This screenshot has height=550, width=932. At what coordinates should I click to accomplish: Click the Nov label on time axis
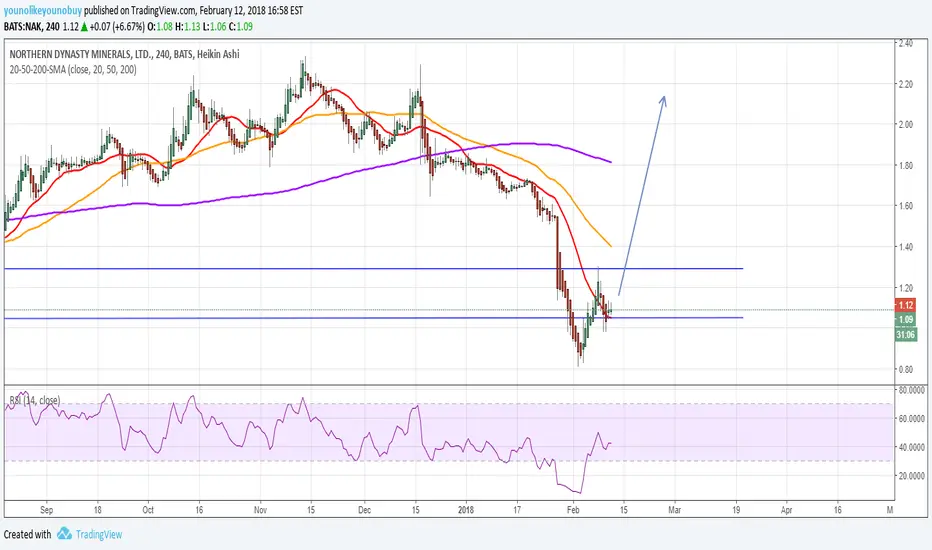[x=260, y=510]
